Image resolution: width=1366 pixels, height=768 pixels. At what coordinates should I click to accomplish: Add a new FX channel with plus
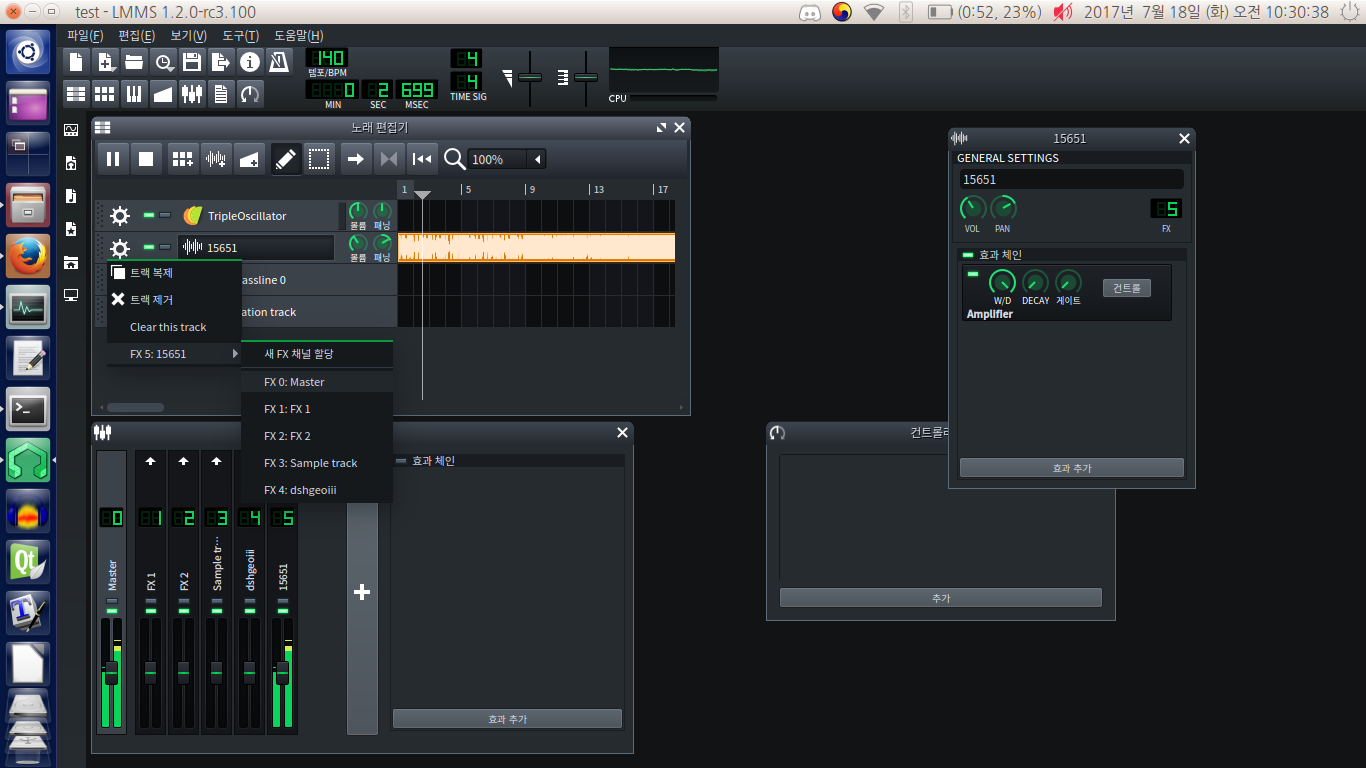(x=362, y=592)
